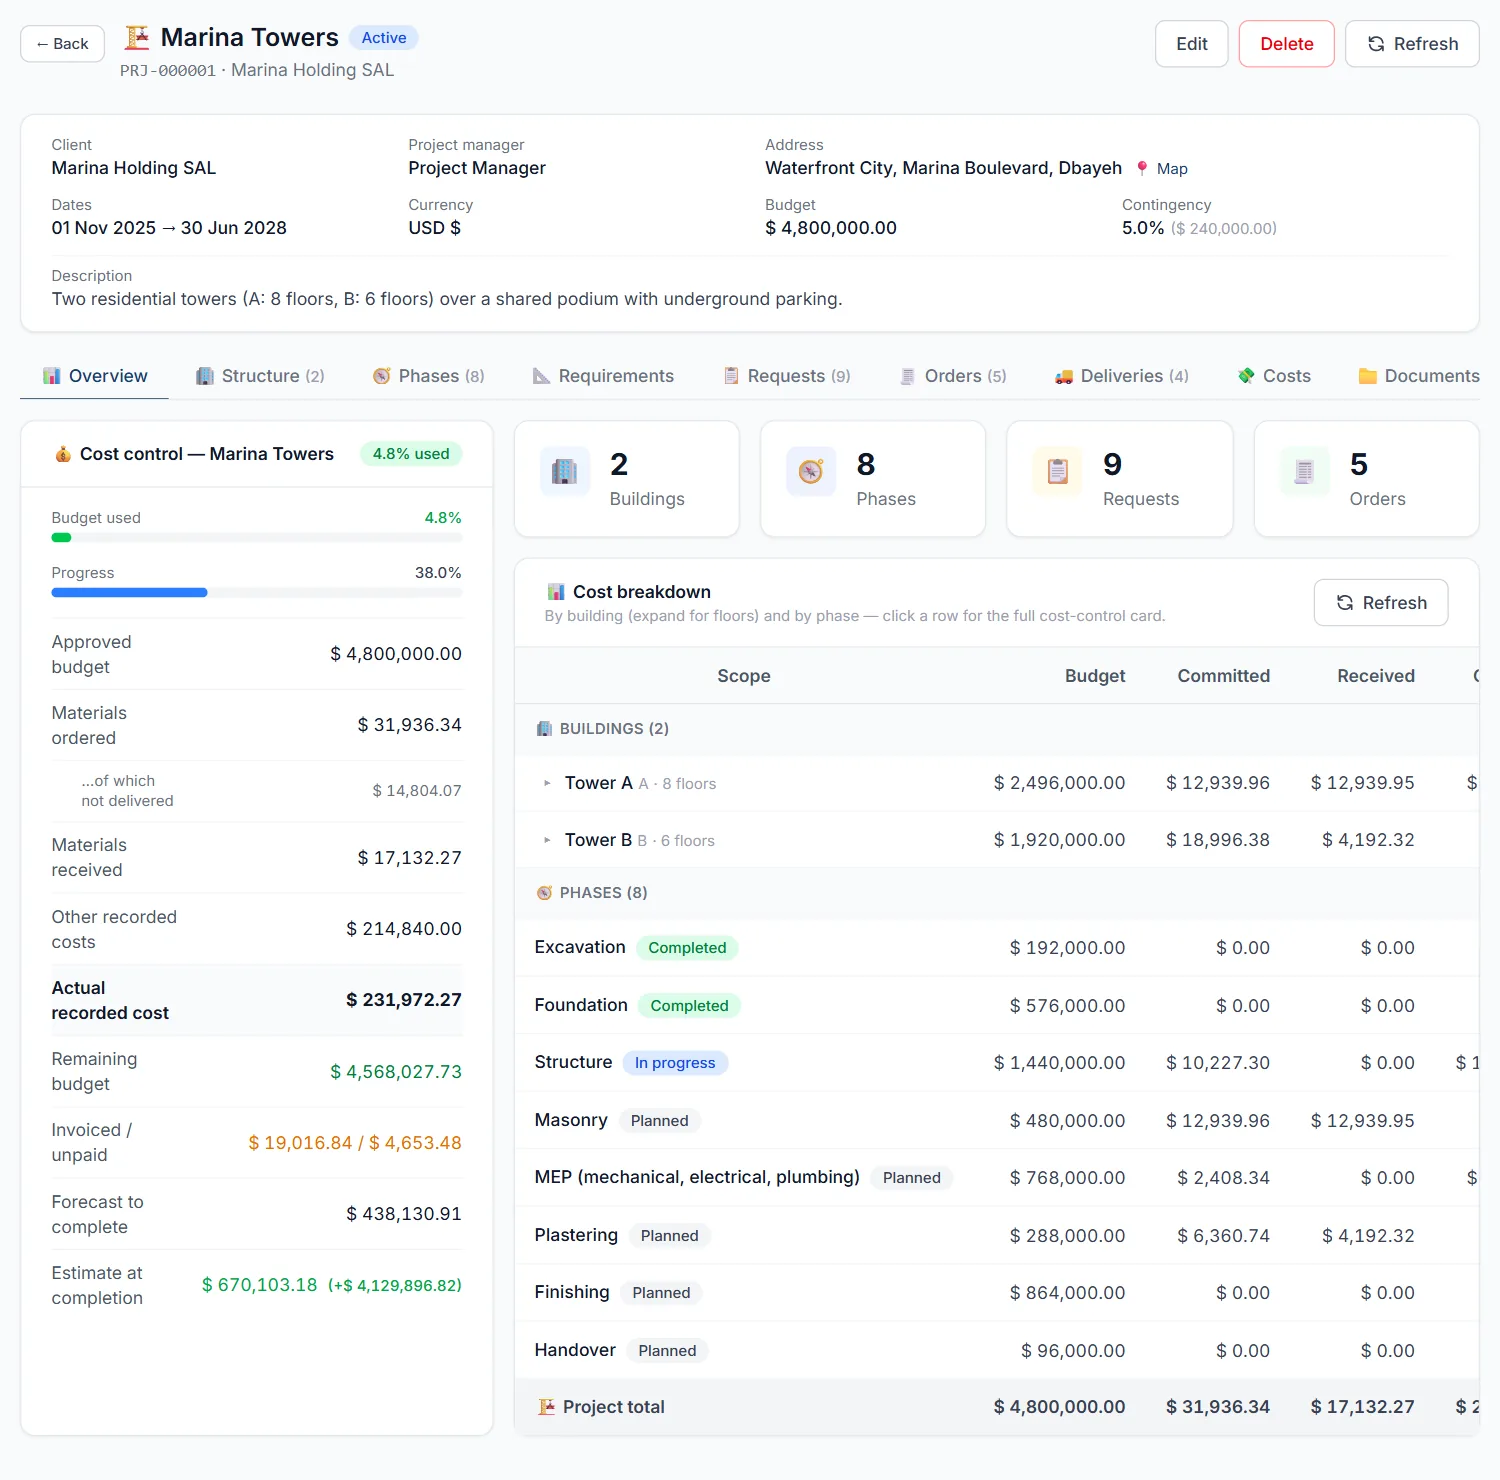Click the compass icon next to PHASES (8)
Viewport: 1500px width, 1480px height.
point(544,893)
